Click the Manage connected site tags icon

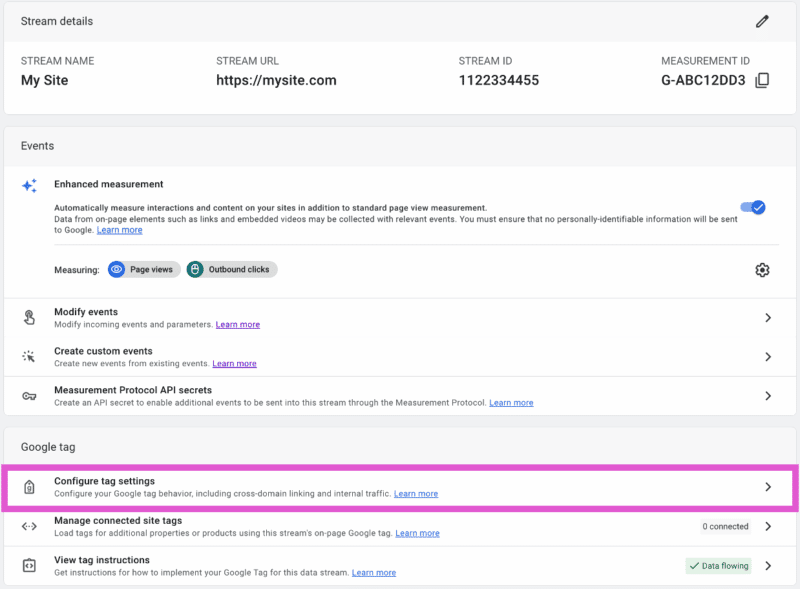[30, 526]
